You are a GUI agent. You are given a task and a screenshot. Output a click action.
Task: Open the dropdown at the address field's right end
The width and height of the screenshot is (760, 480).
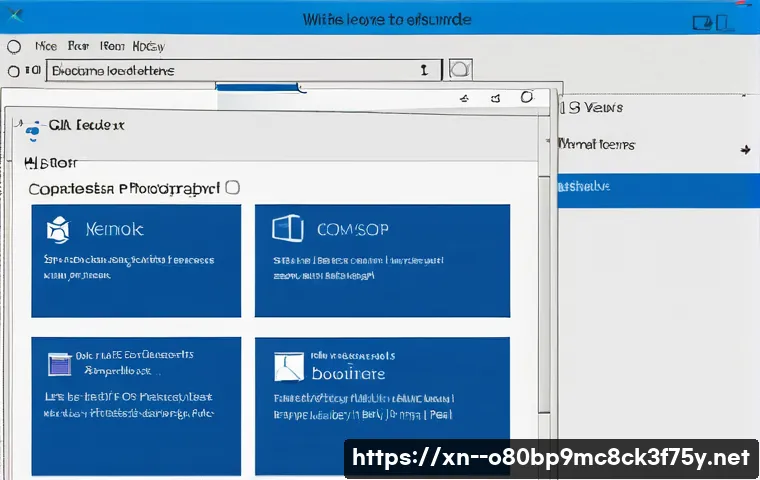[425, 70]
